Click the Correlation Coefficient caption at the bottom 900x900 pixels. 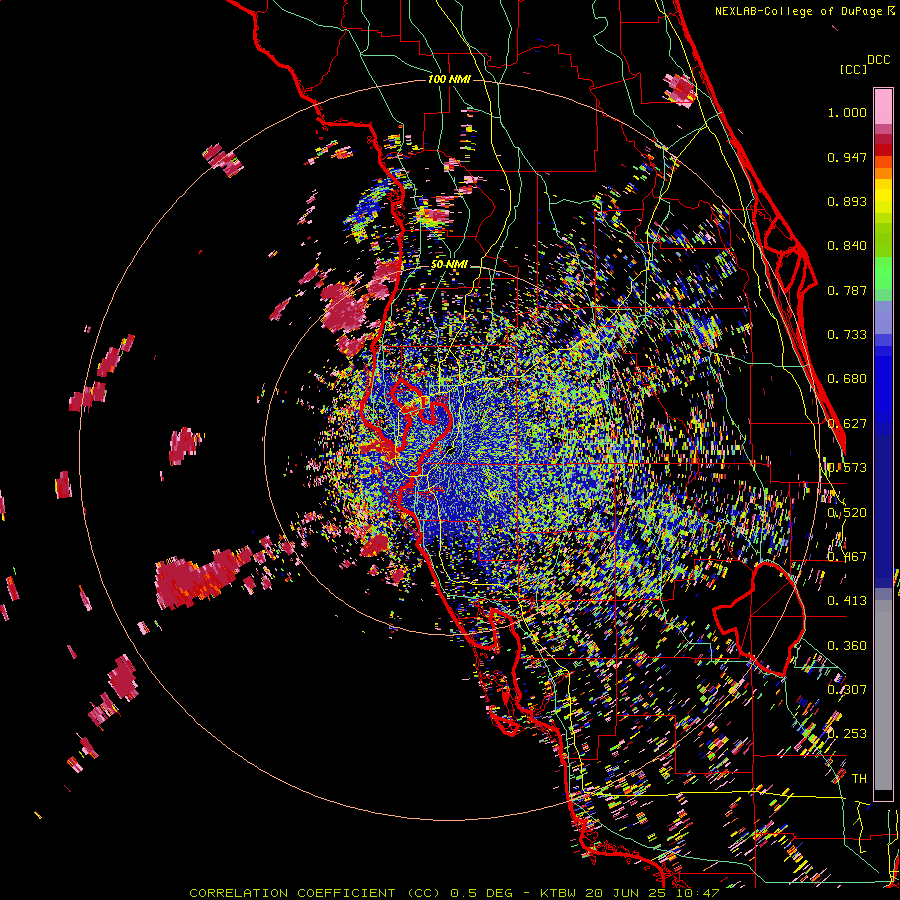point(454,893)
